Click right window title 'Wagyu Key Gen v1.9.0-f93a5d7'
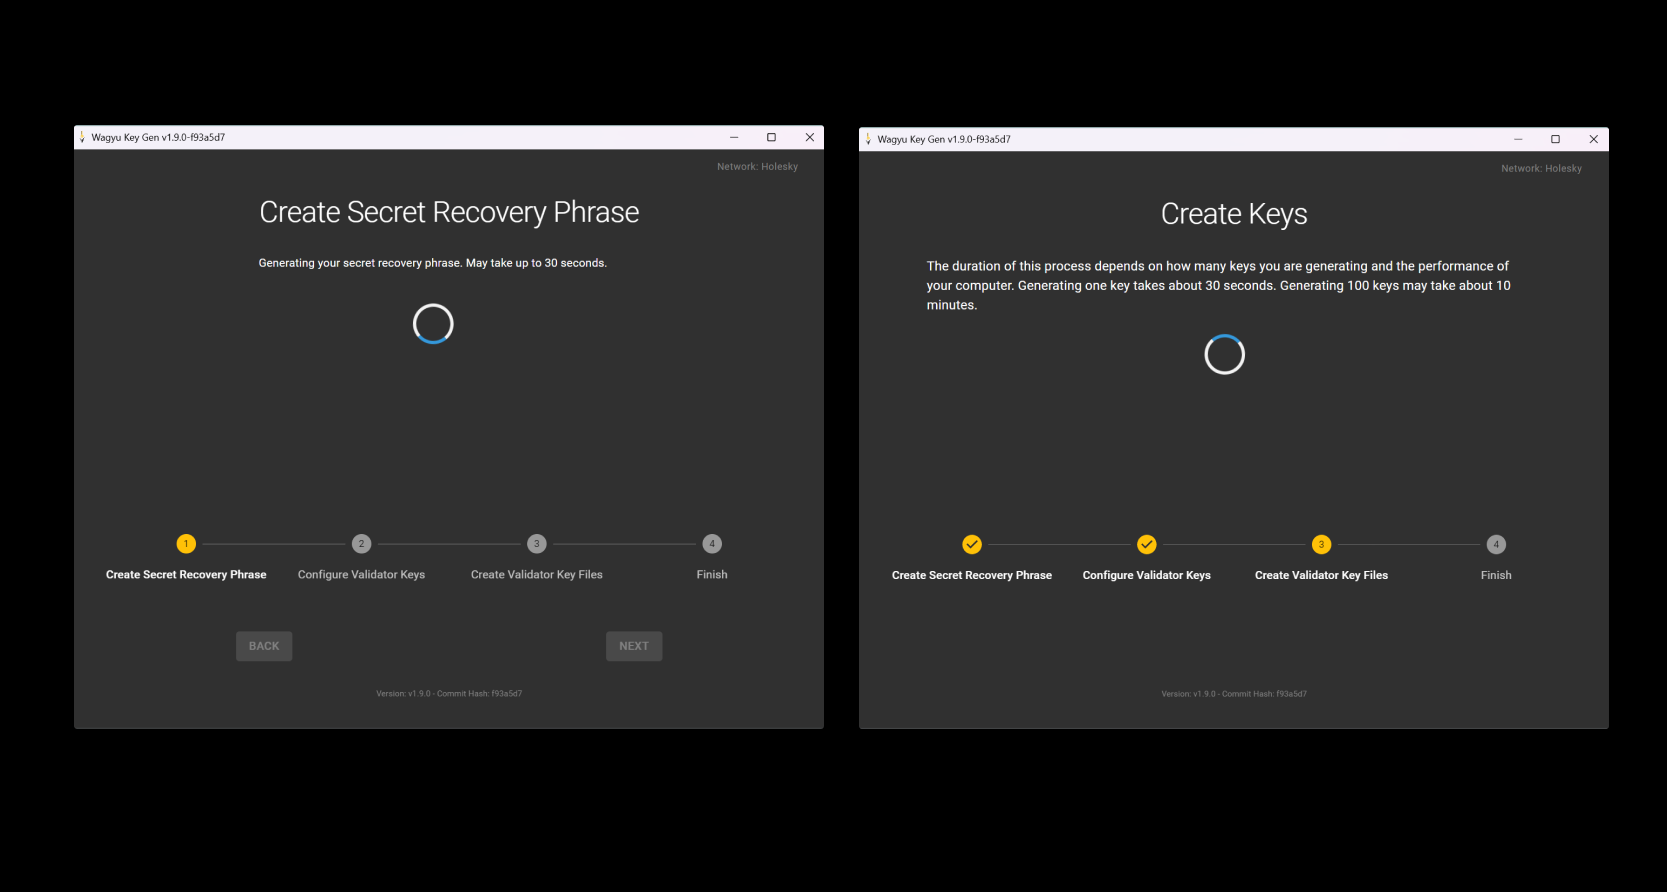This screenshot has height=892, width=1667. click(944, 140)
